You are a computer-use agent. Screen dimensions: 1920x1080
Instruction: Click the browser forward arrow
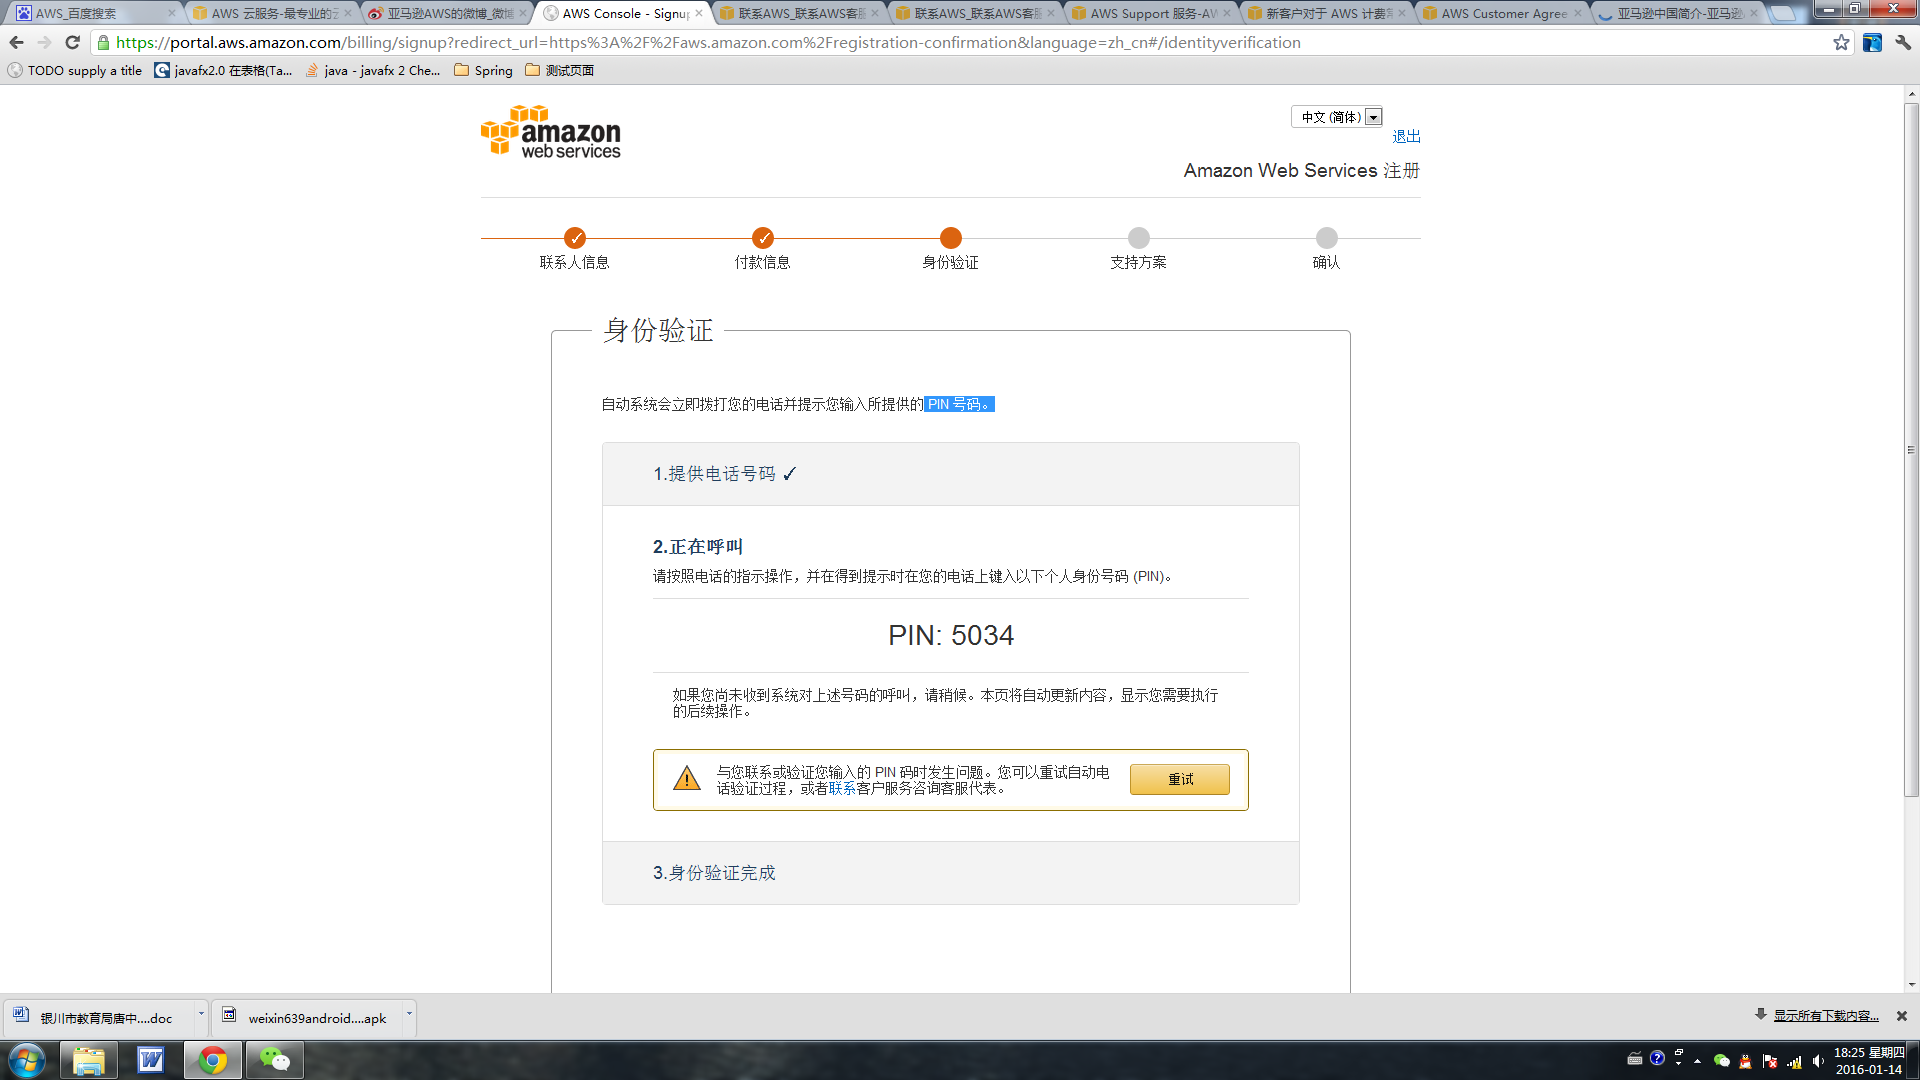click(44, 42)
